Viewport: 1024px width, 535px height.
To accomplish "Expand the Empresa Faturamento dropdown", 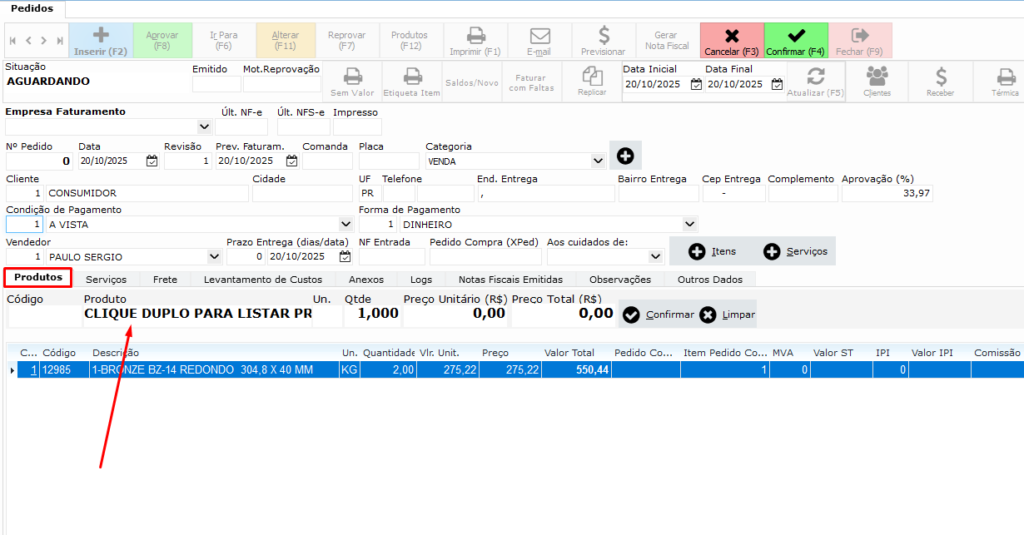I will click(x=204, y=127).
